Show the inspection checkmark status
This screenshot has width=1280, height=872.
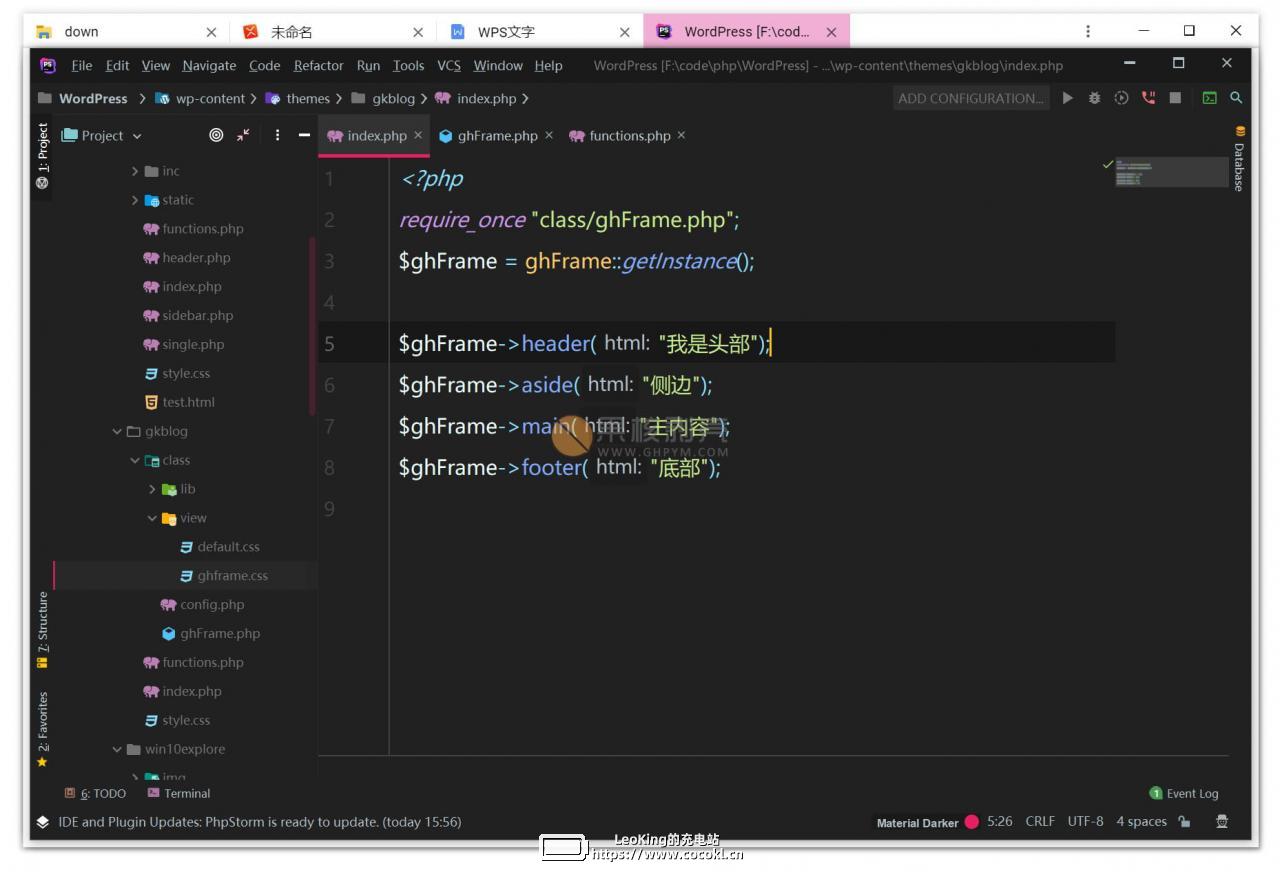(x=1107, y=163)
